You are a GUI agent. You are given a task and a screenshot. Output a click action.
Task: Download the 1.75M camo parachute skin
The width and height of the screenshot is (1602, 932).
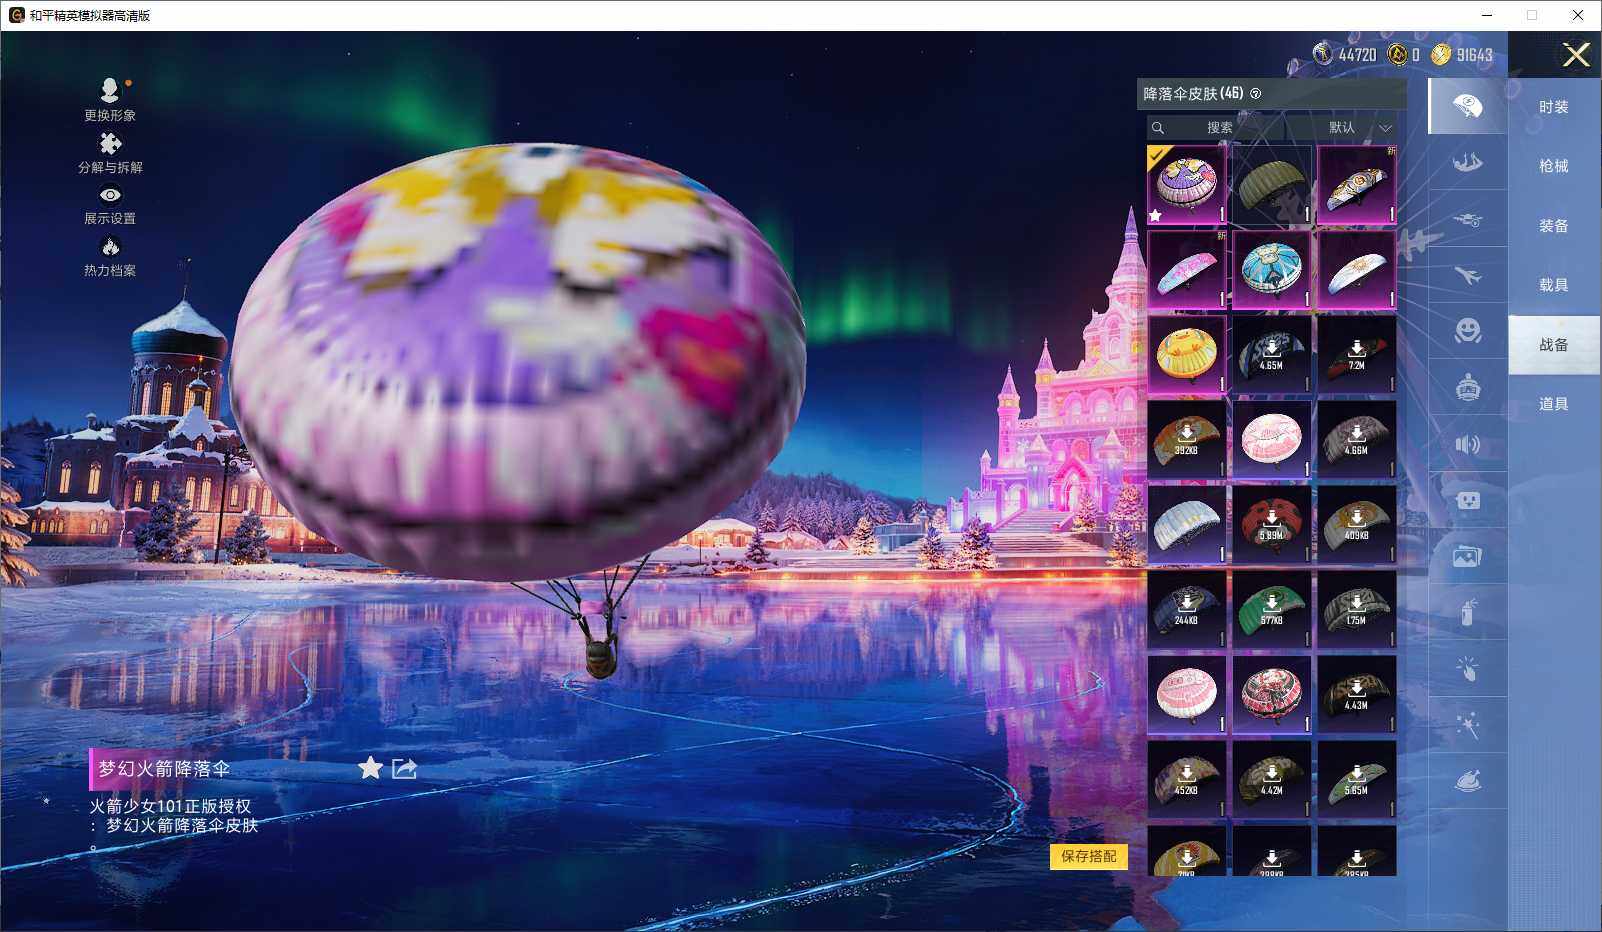[1356, 609]
